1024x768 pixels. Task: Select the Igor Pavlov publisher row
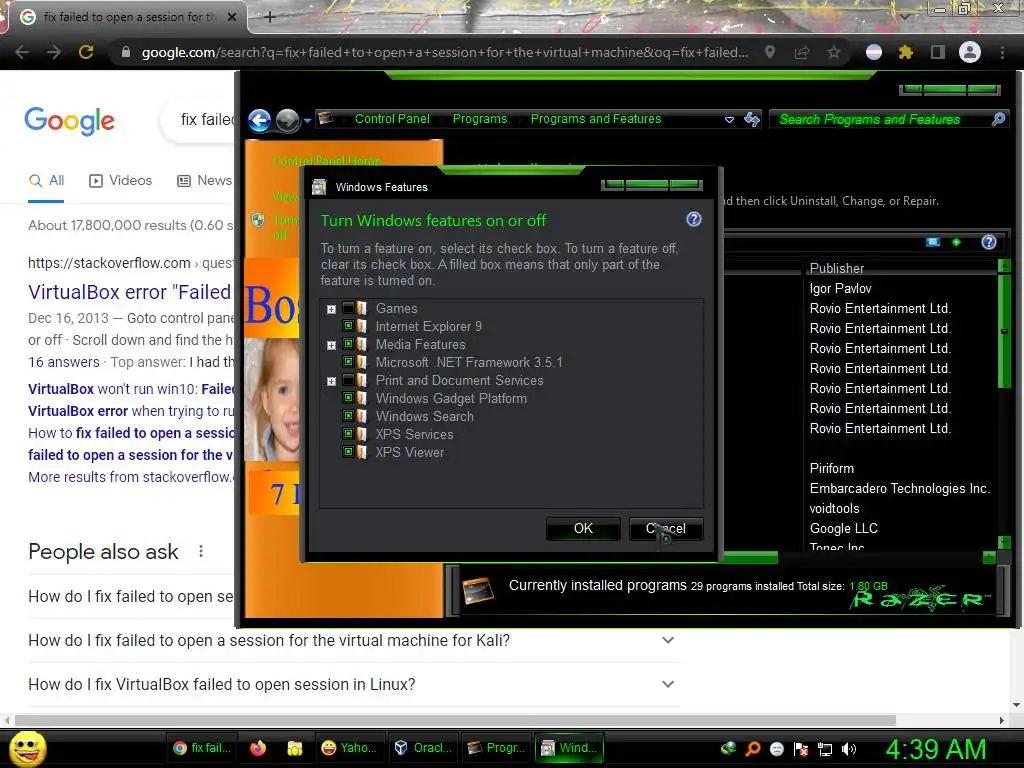[840, 288]
